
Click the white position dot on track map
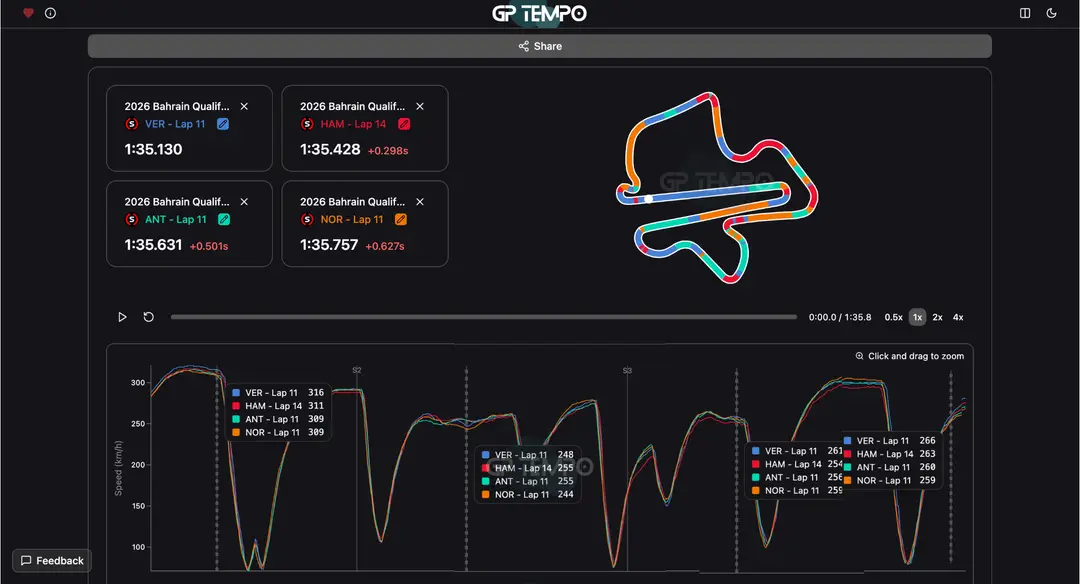point(648,199)
